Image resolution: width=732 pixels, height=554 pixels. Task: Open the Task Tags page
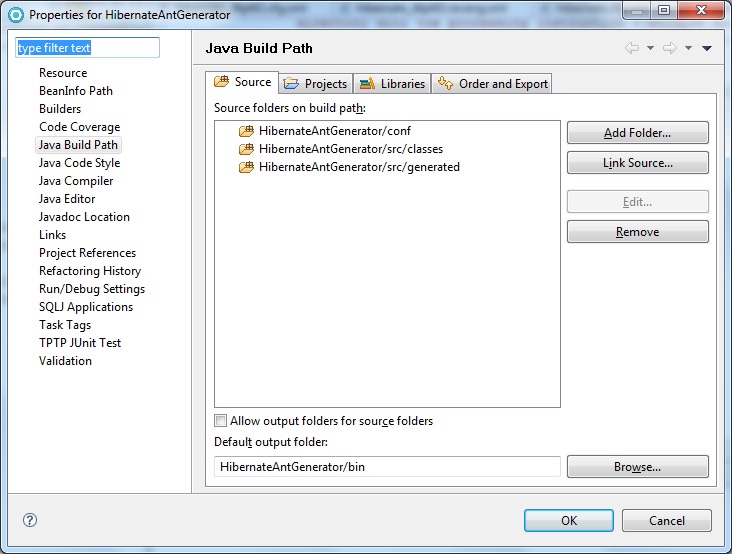65,325
